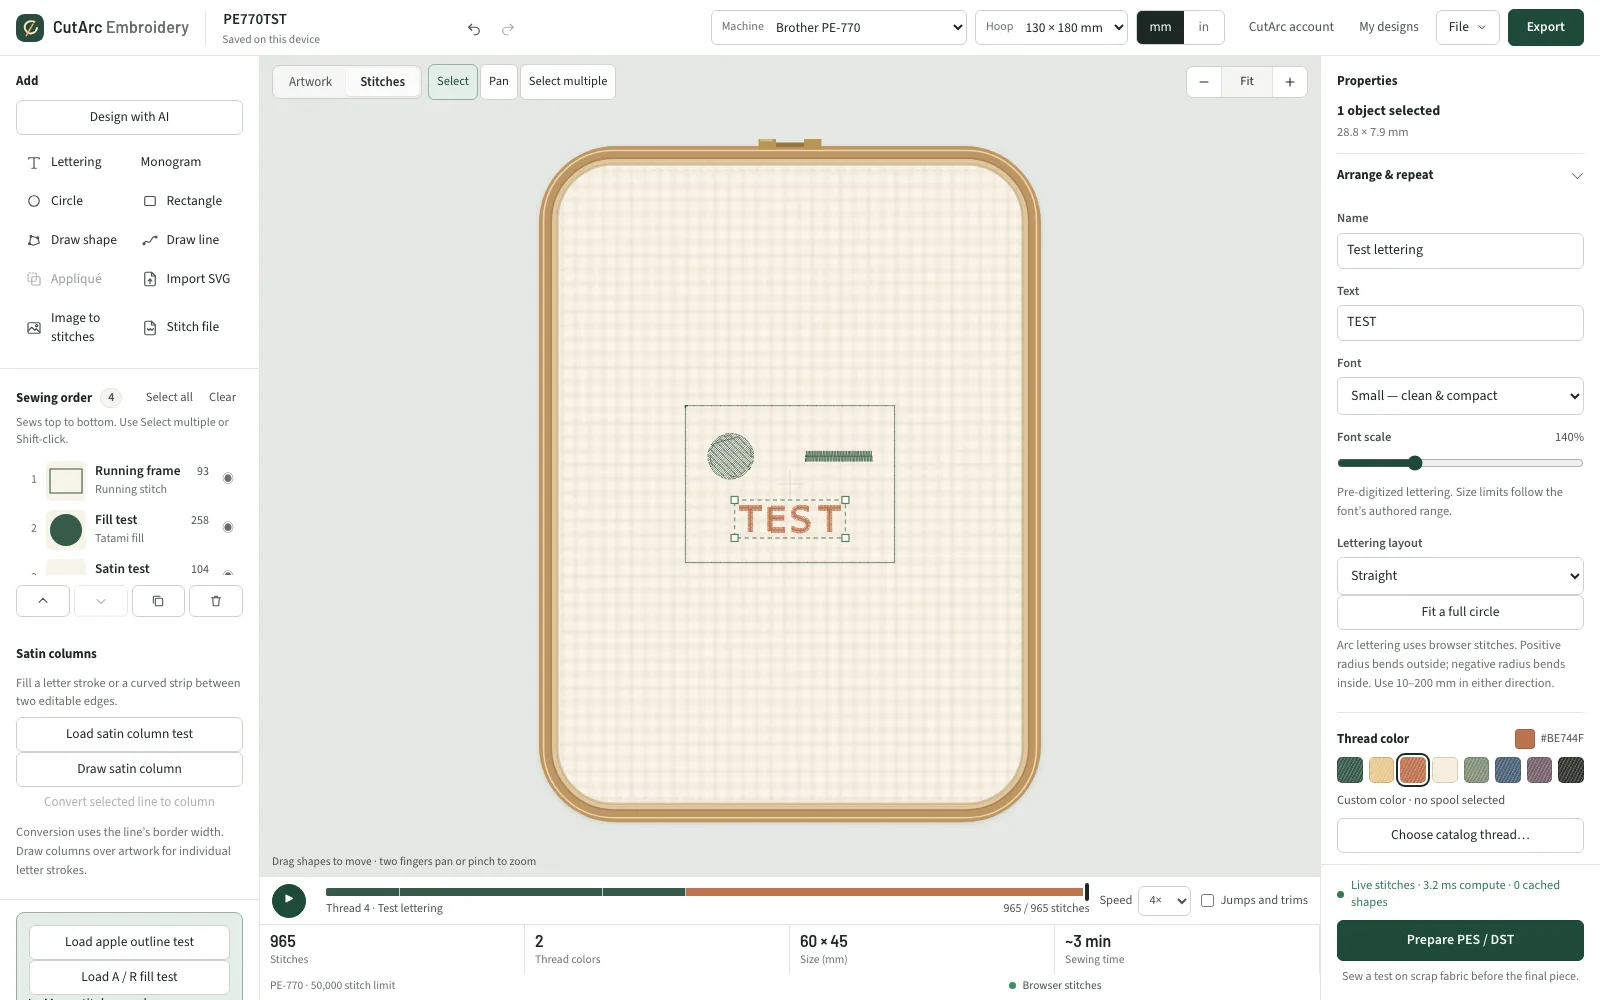Undo the last action
Screen dimensions: 1600x1000
click(474, 29)
